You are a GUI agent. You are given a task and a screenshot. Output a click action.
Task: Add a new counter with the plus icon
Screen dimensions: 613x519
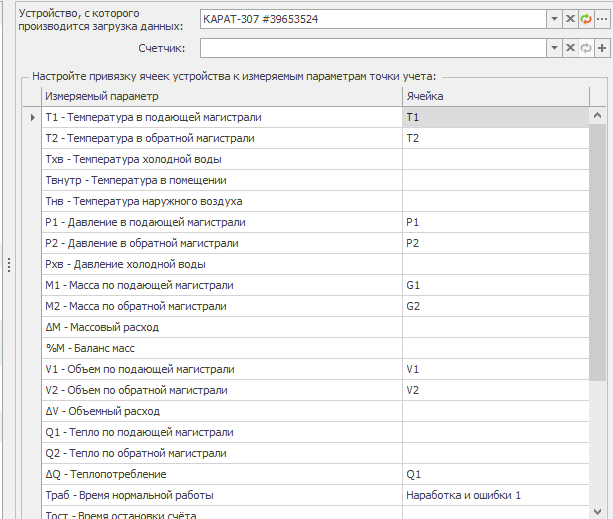pyautogui.click(x=601, y=48)
